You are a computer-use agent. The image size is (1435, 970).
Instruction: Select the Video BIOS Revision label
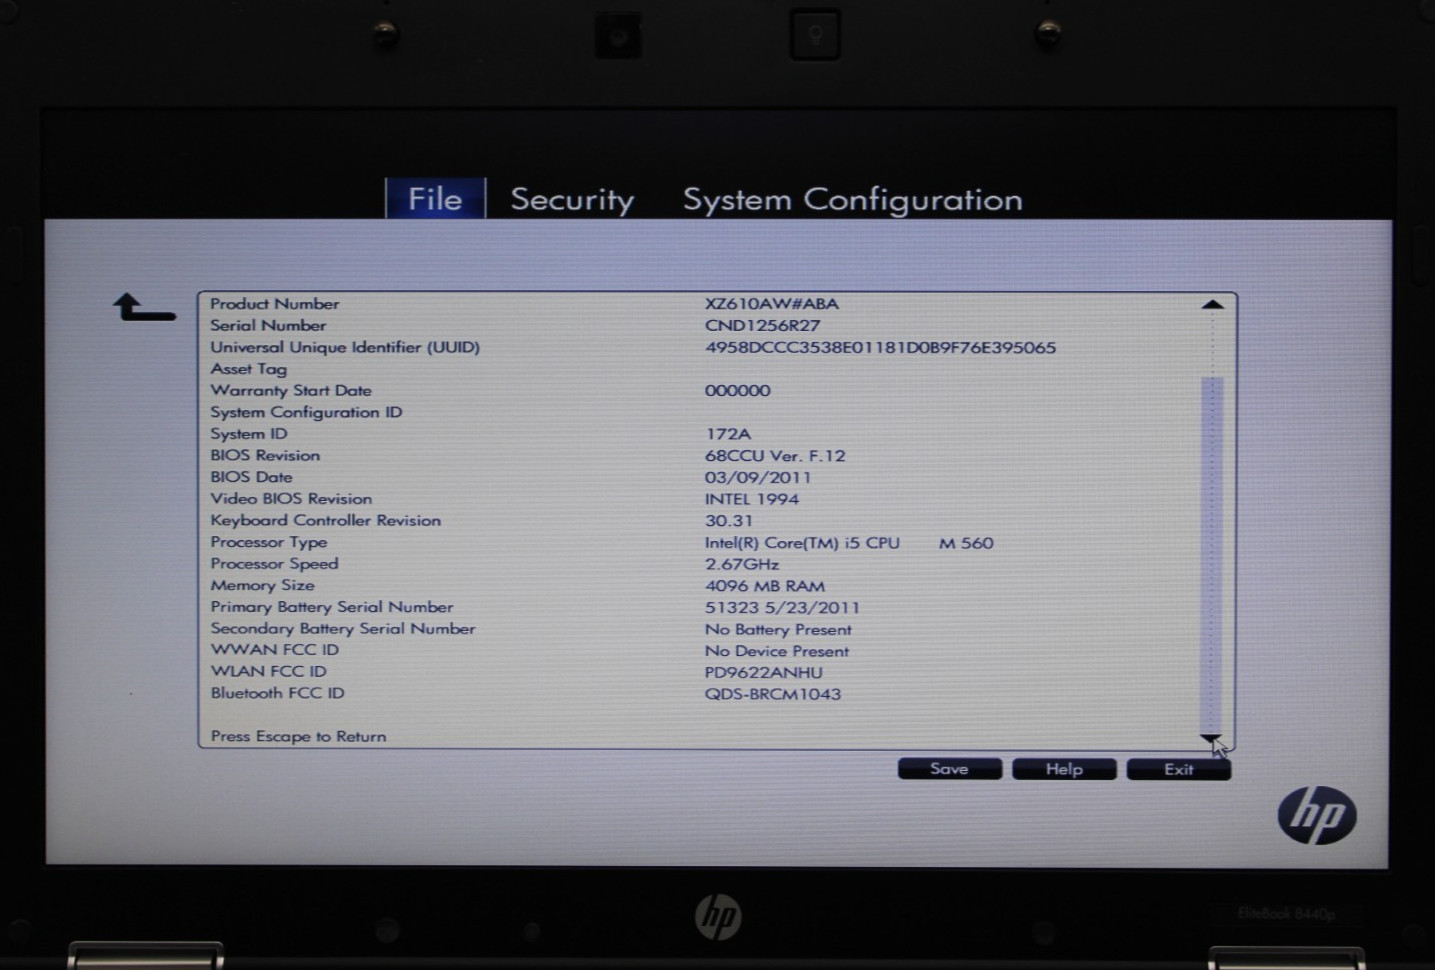click(291, 499)
